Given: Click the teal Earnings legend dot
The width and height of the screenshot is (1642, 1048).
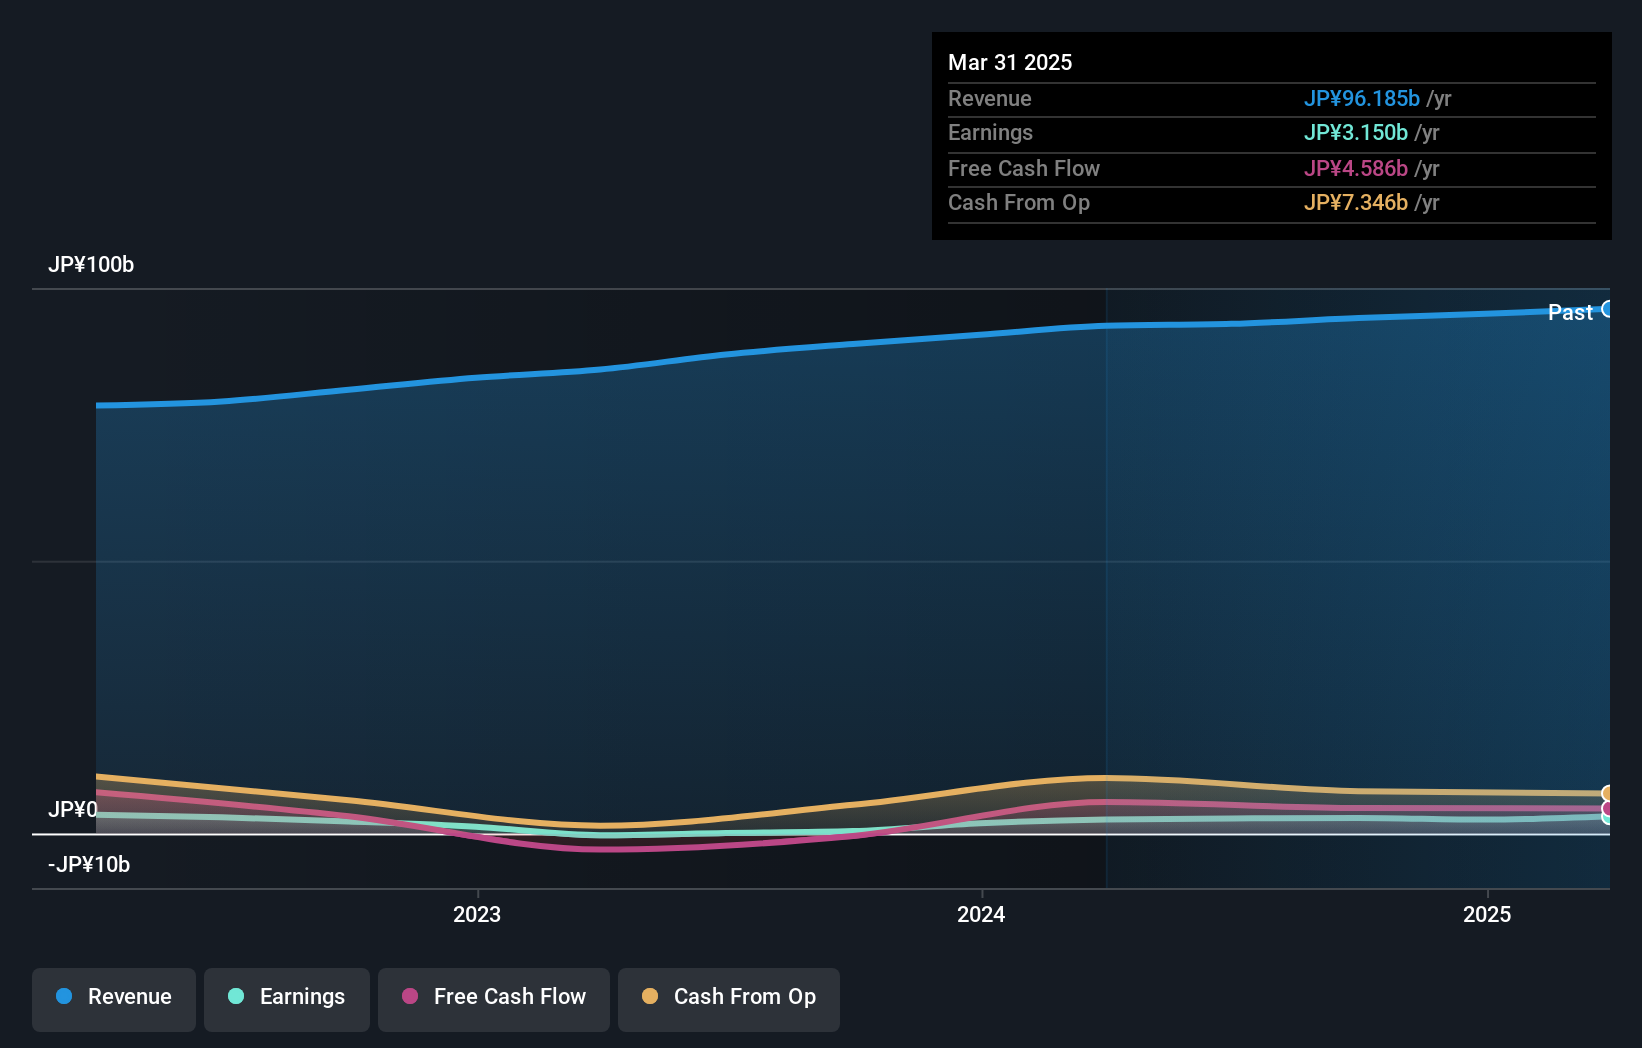Looking at the screenshot, I should (236, 996).
